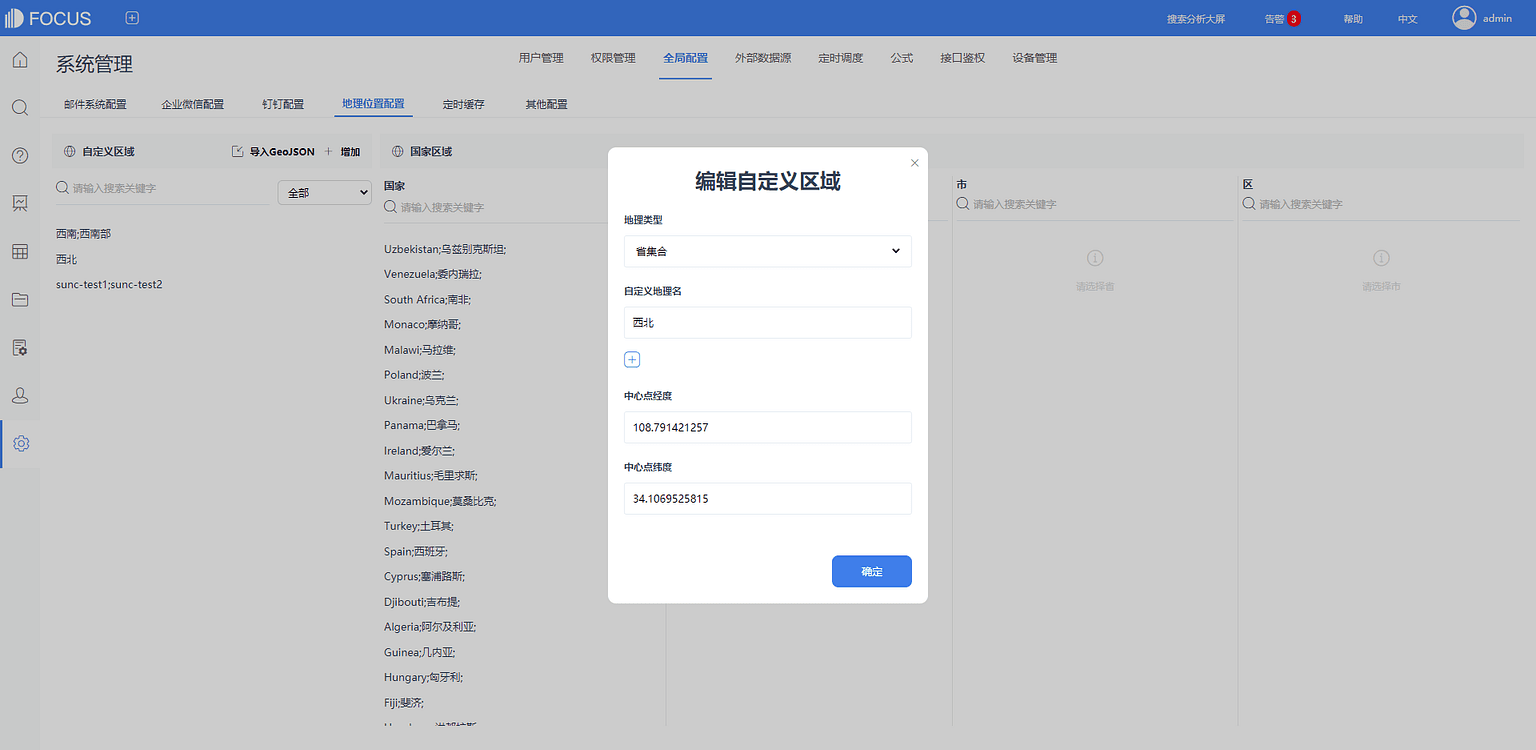
Task: Click 增加 button text
Action: point(350,152)
